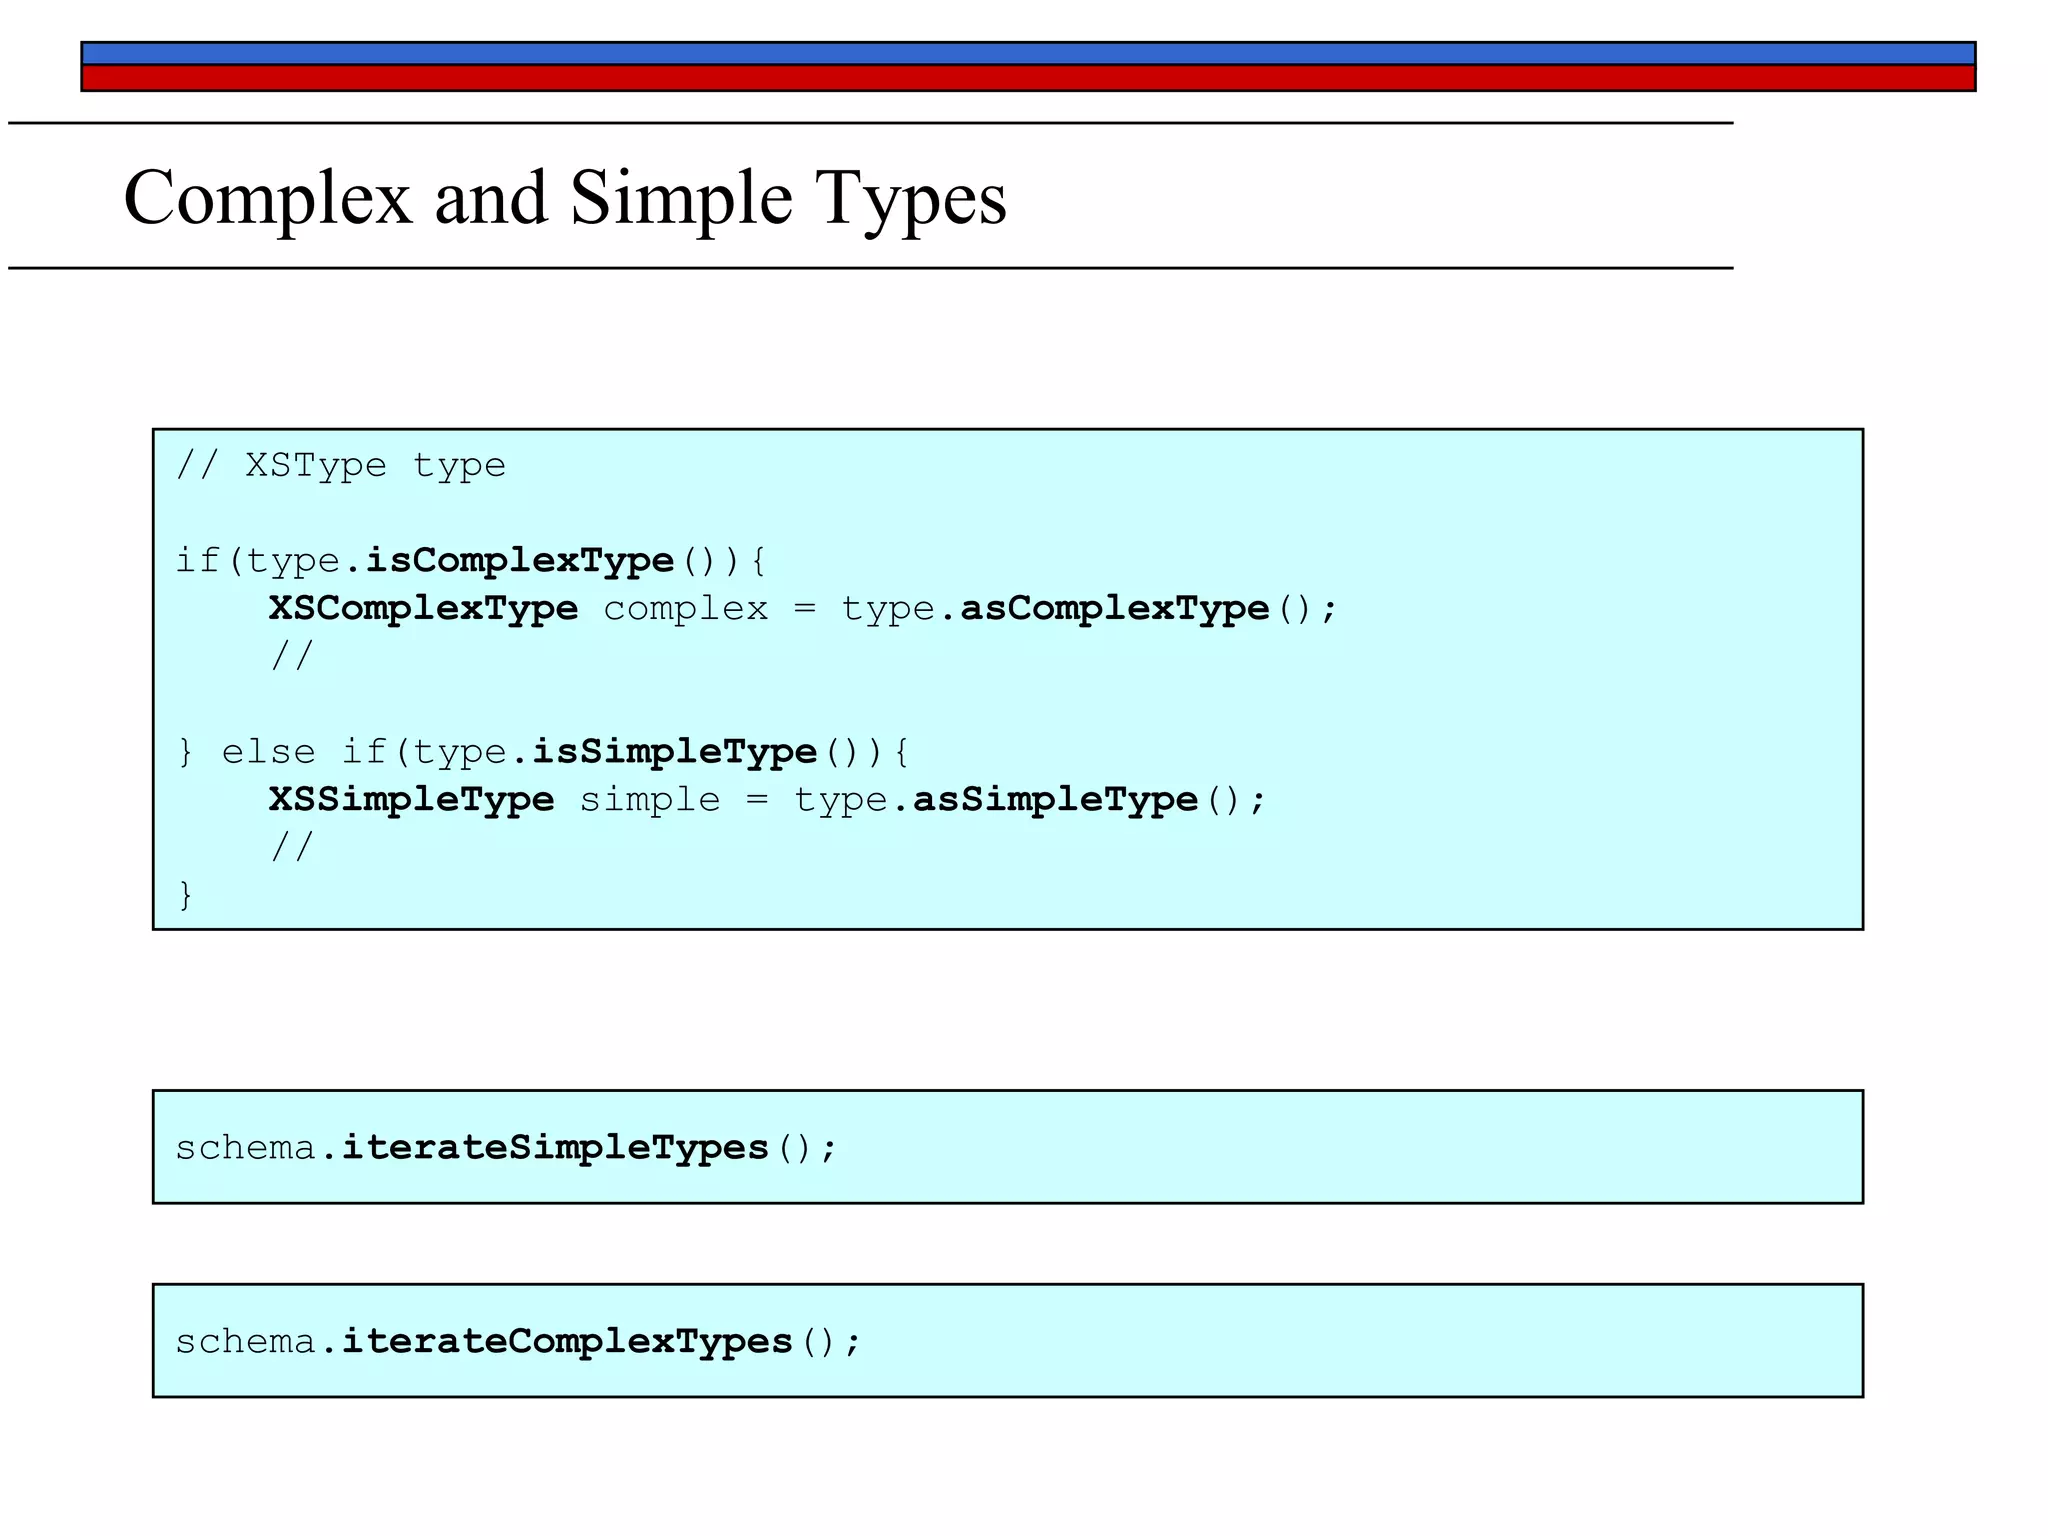Image resolution: width=2048 pixels, height=1536 pixels.
Task: Select the bold 'XSSimpleType' declaration
Action: click(412, 800)
